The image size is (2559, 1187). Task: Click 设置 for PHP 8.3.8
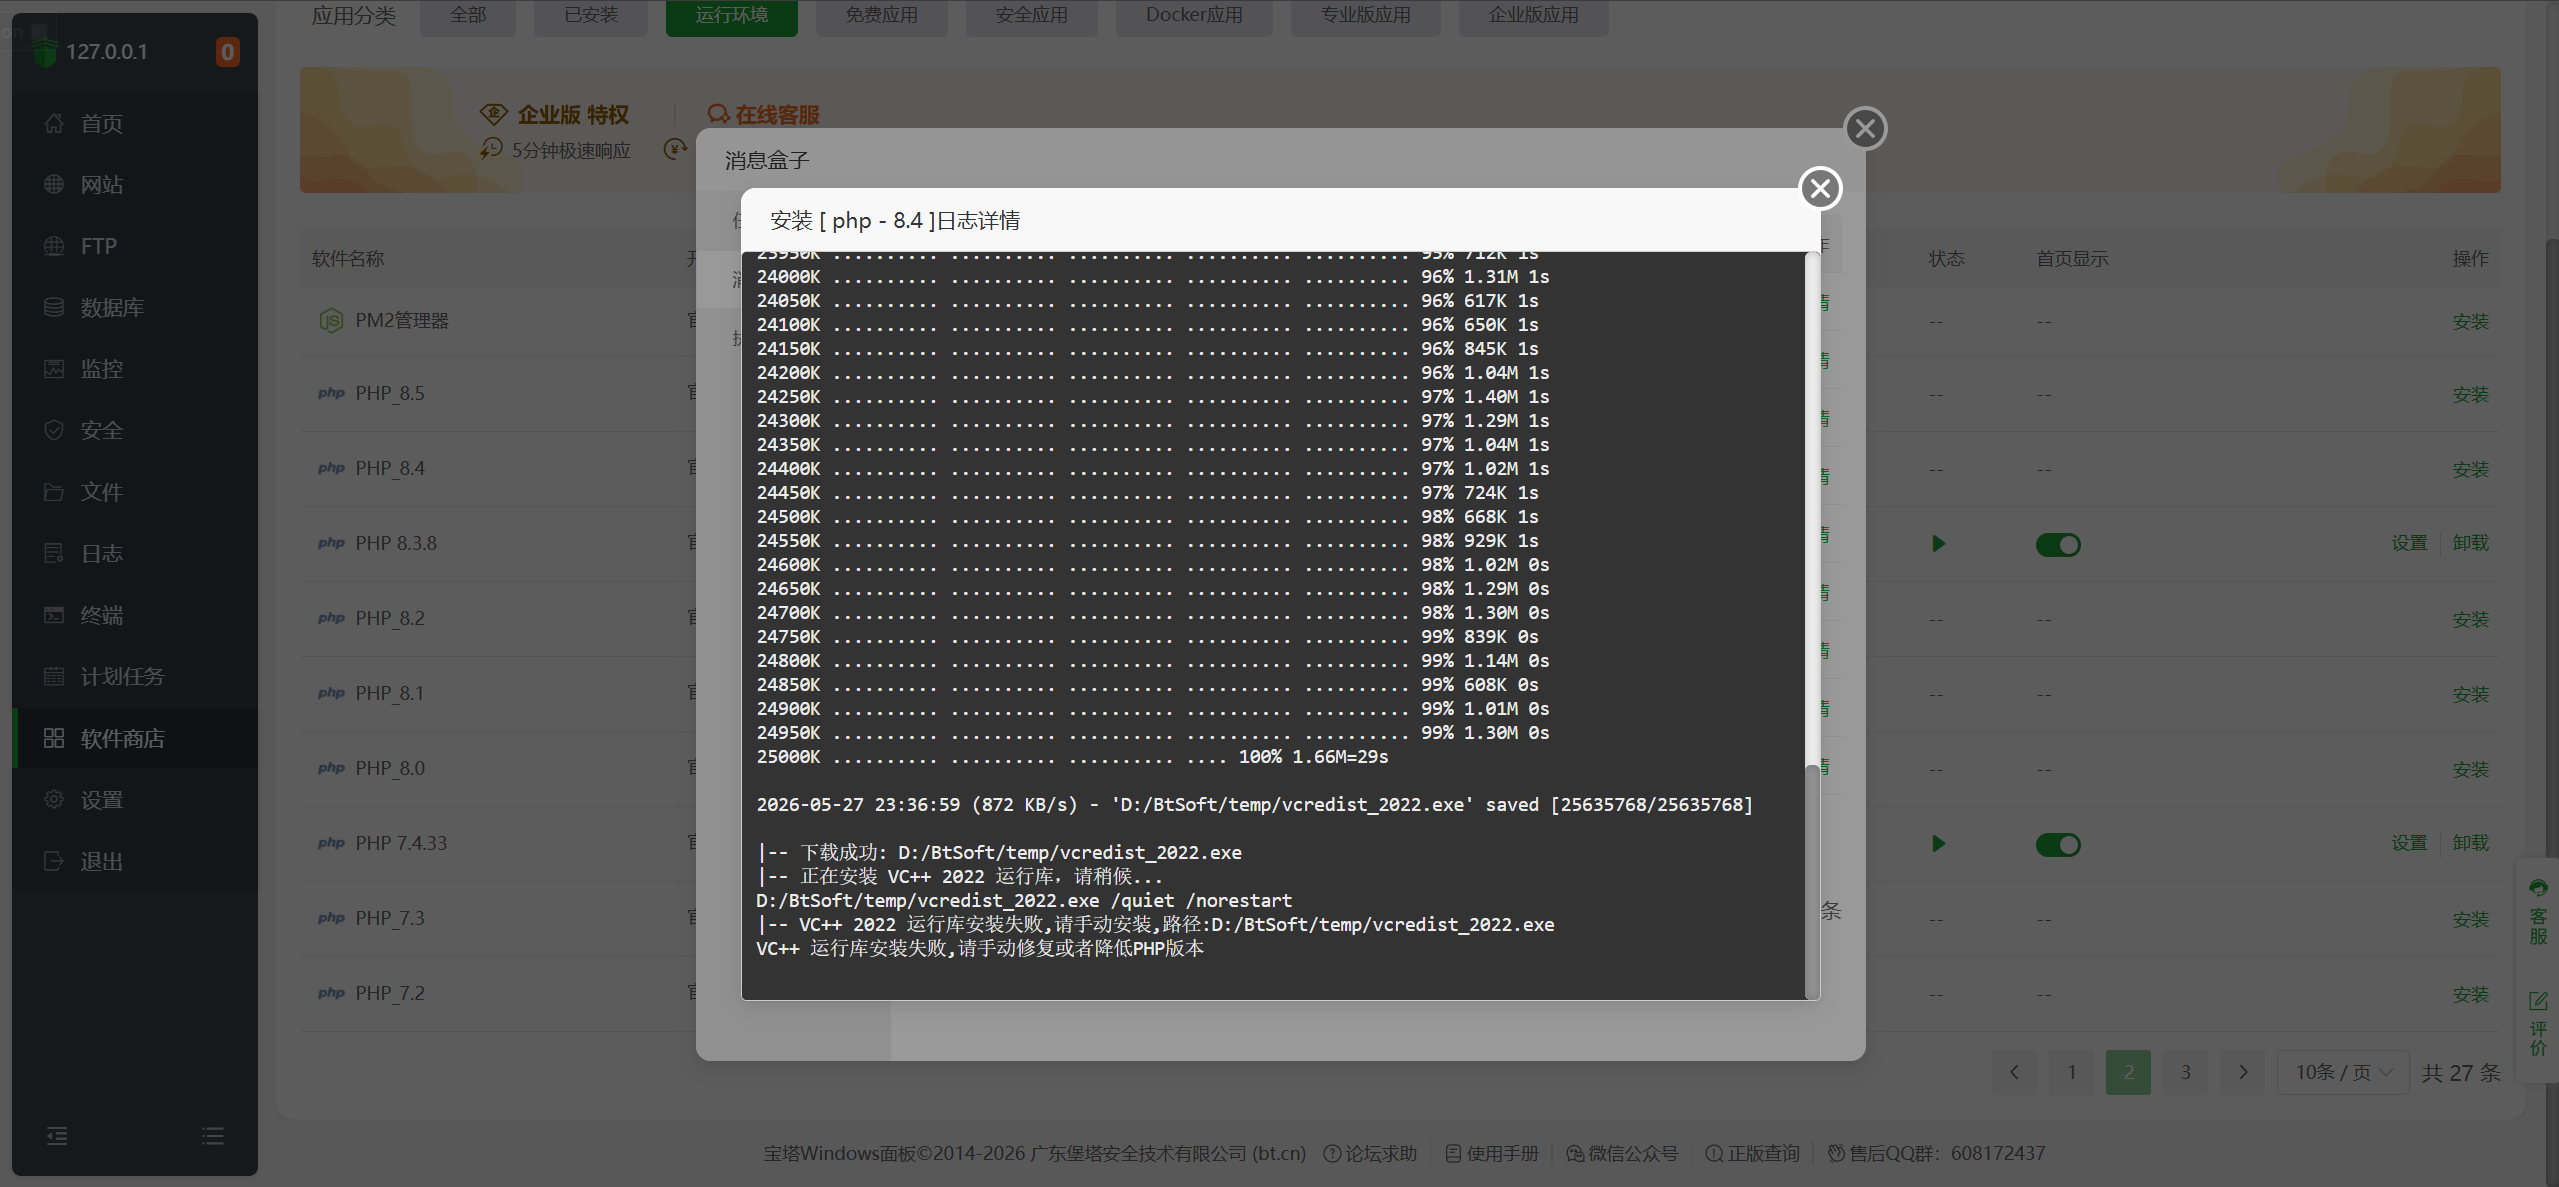click(x=2410, y=543)
